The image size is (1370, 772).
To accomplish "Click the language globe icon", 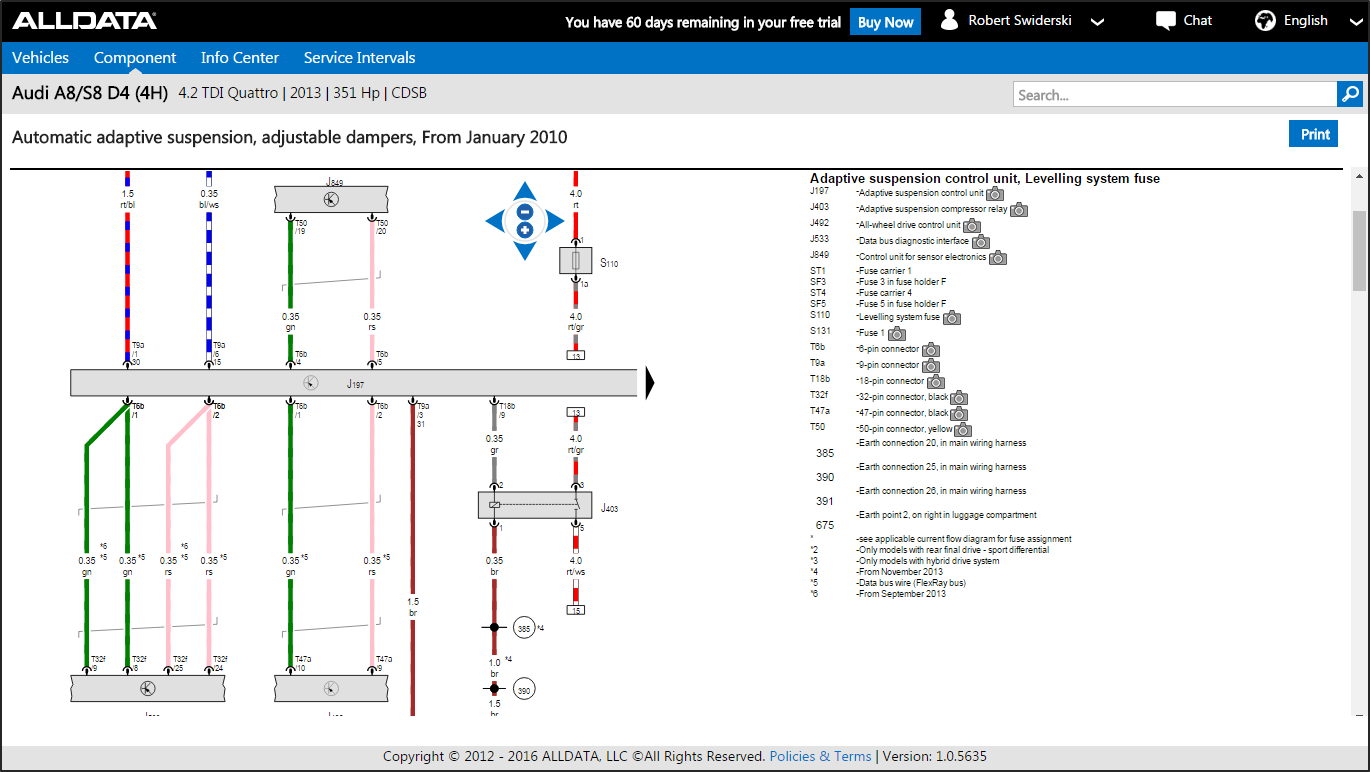I will coord(1265,21).
